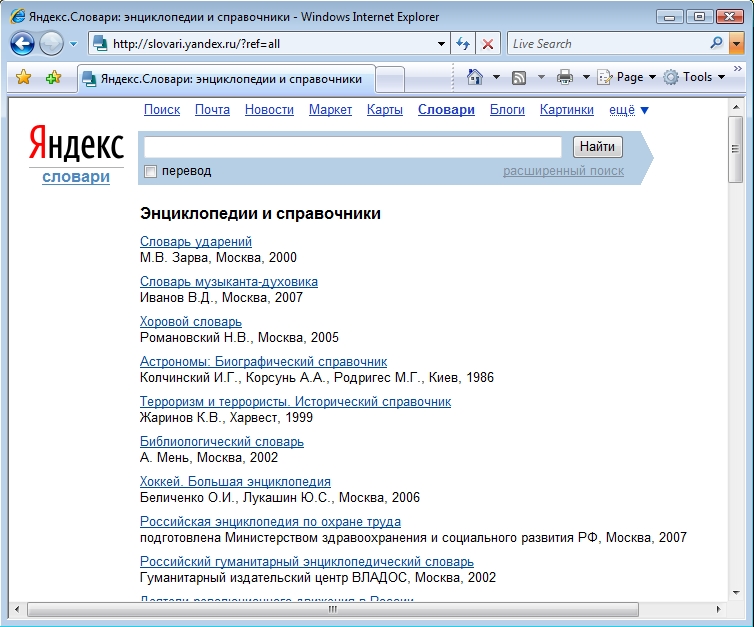This screenshot has width=754, height=627.
Task: Click the Яндекс logo
Action: [76, 142]
